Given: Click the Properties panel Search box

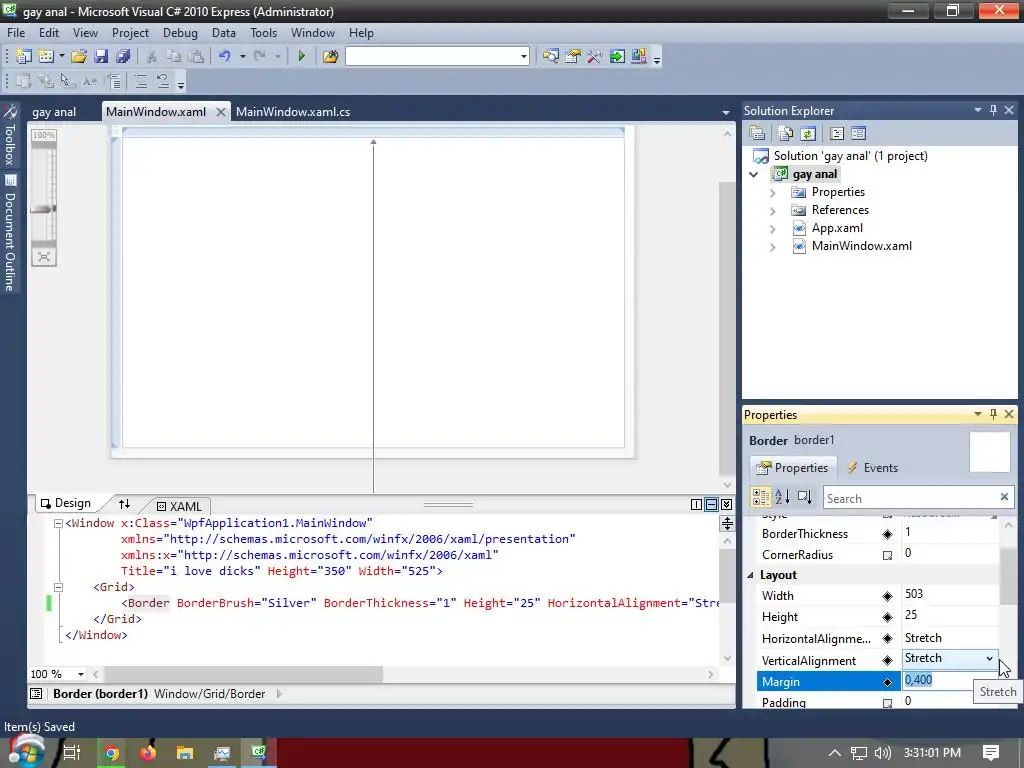Looking at the screenshot, I should [x=910, y=498].
